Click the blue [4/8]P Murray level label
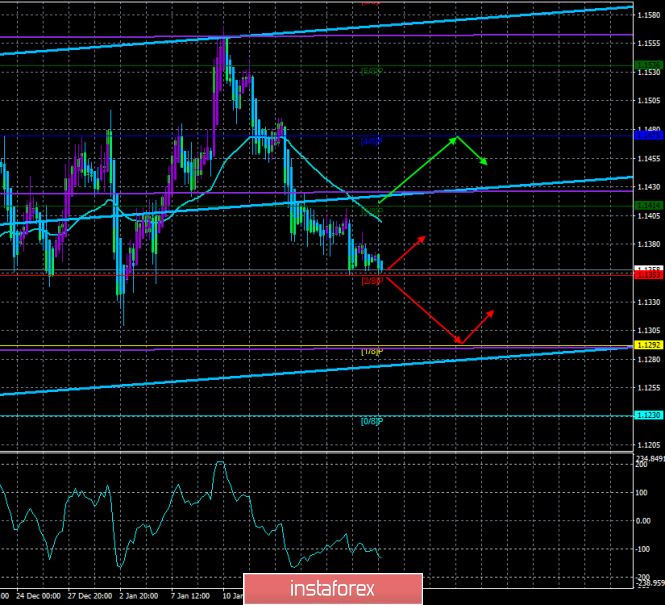 click(372, 142)
